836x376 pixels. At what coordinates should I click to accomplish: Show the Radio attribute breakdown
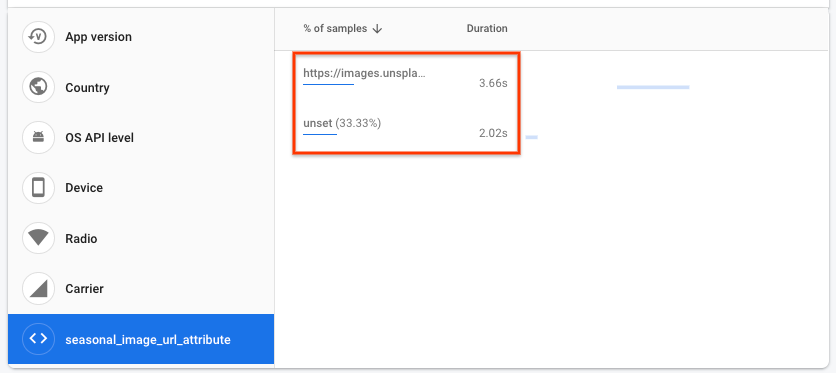(x=141, y=238)
